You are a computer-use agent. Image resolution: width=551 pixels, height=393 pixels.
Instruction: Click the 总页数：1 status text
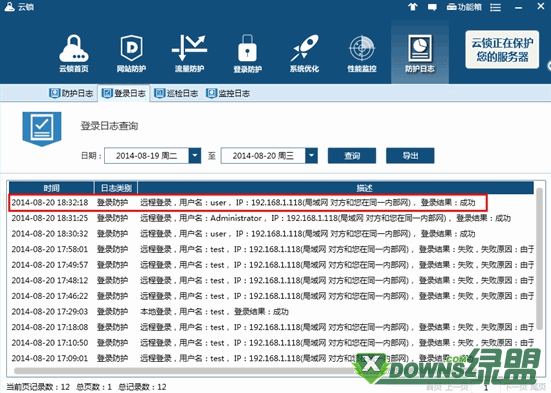[x=93, y=387]
